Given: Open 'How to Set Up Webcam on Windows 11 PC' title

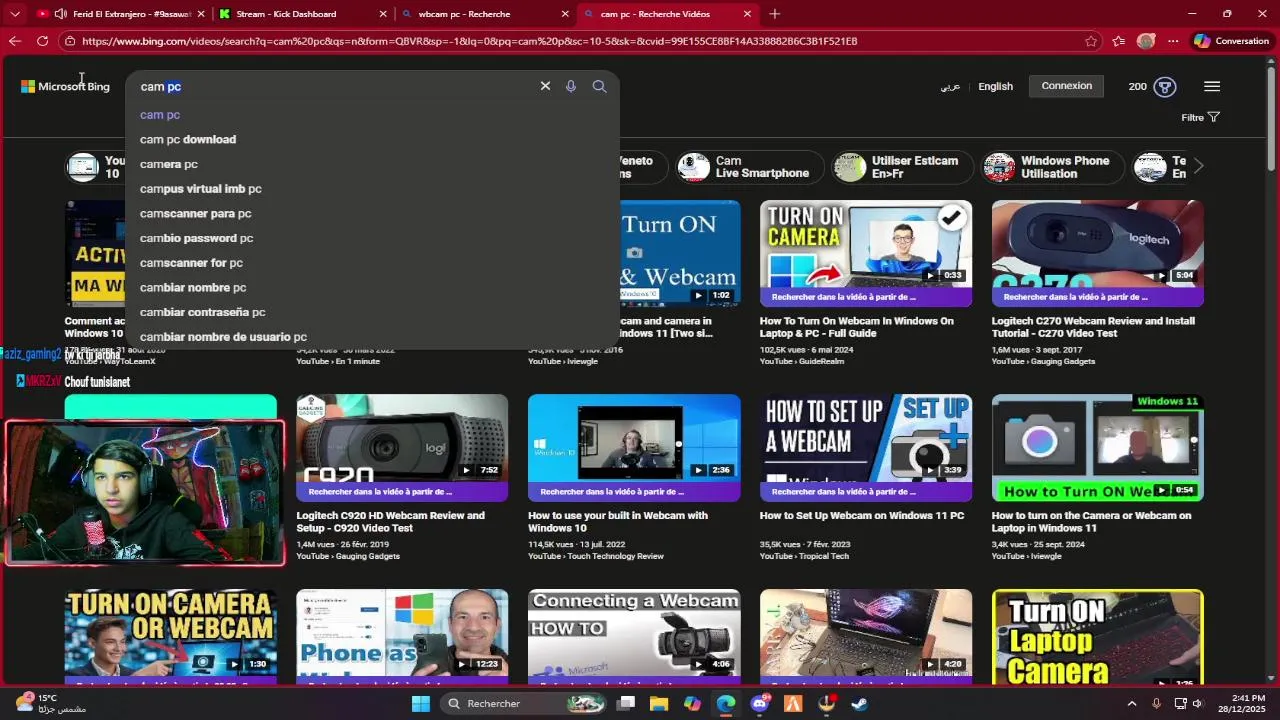Looking at the screenshot, I should pos(862,516).
